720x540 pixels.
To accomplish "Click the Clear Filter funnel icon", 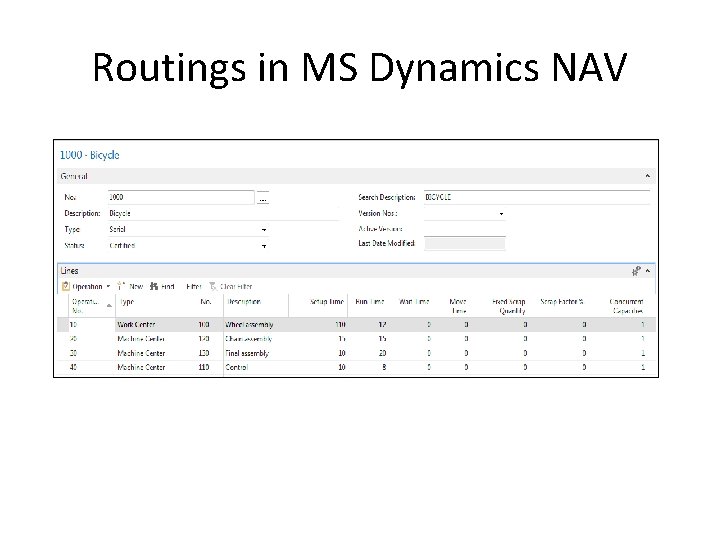I will click(213, 286).
